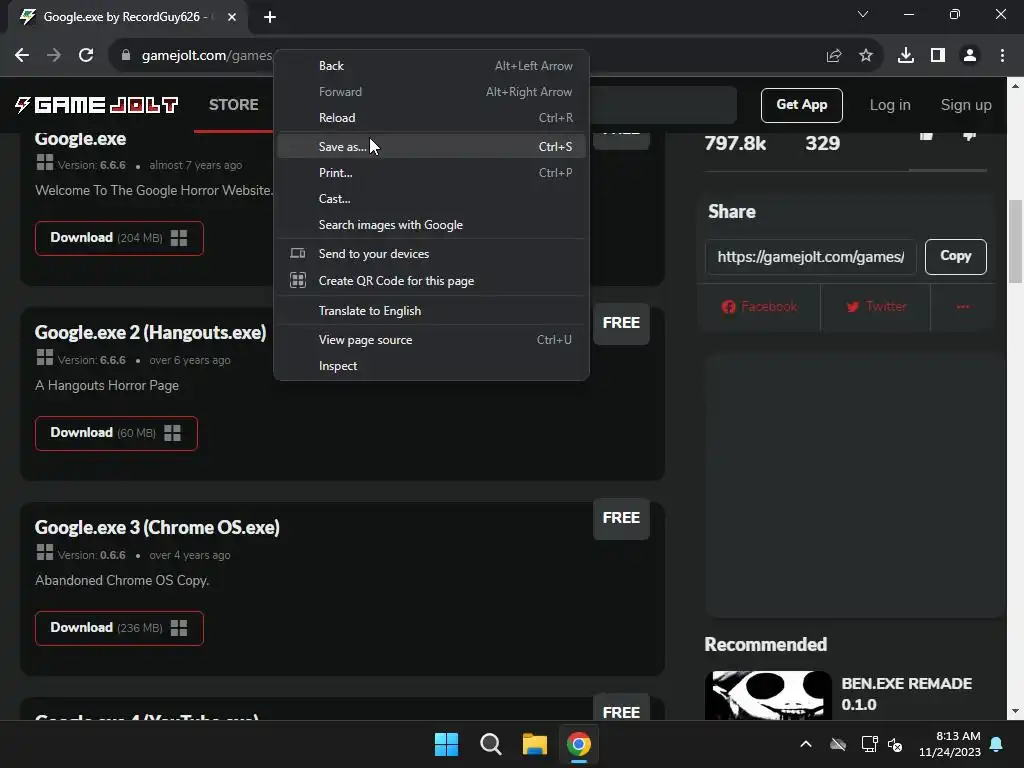Open more share options ellipsis
The image size is (1024, 768).
point(963,307)
